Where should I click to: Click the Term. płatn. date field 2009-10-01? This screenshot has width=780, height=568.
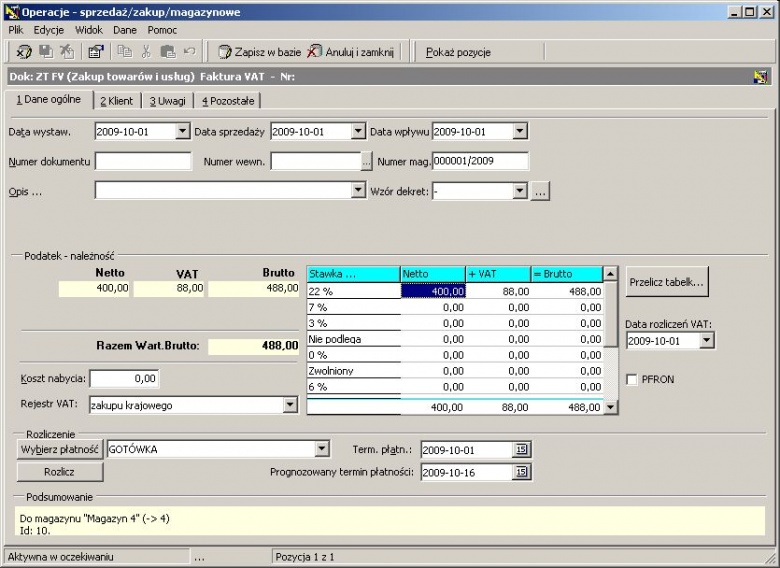click(467, 450)
